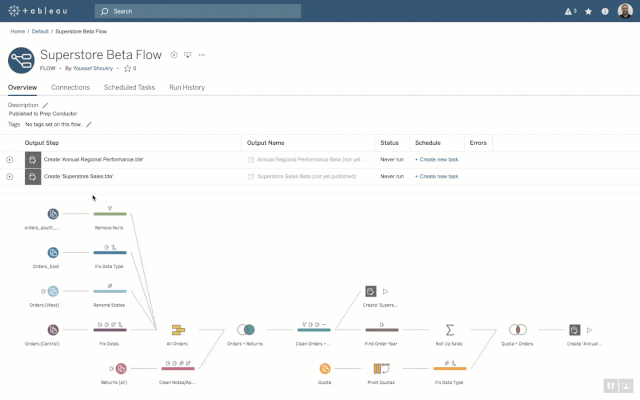Go to Default project breadcrumb
The width and height of the screenshot is (640, 400).
pos(40,31)
